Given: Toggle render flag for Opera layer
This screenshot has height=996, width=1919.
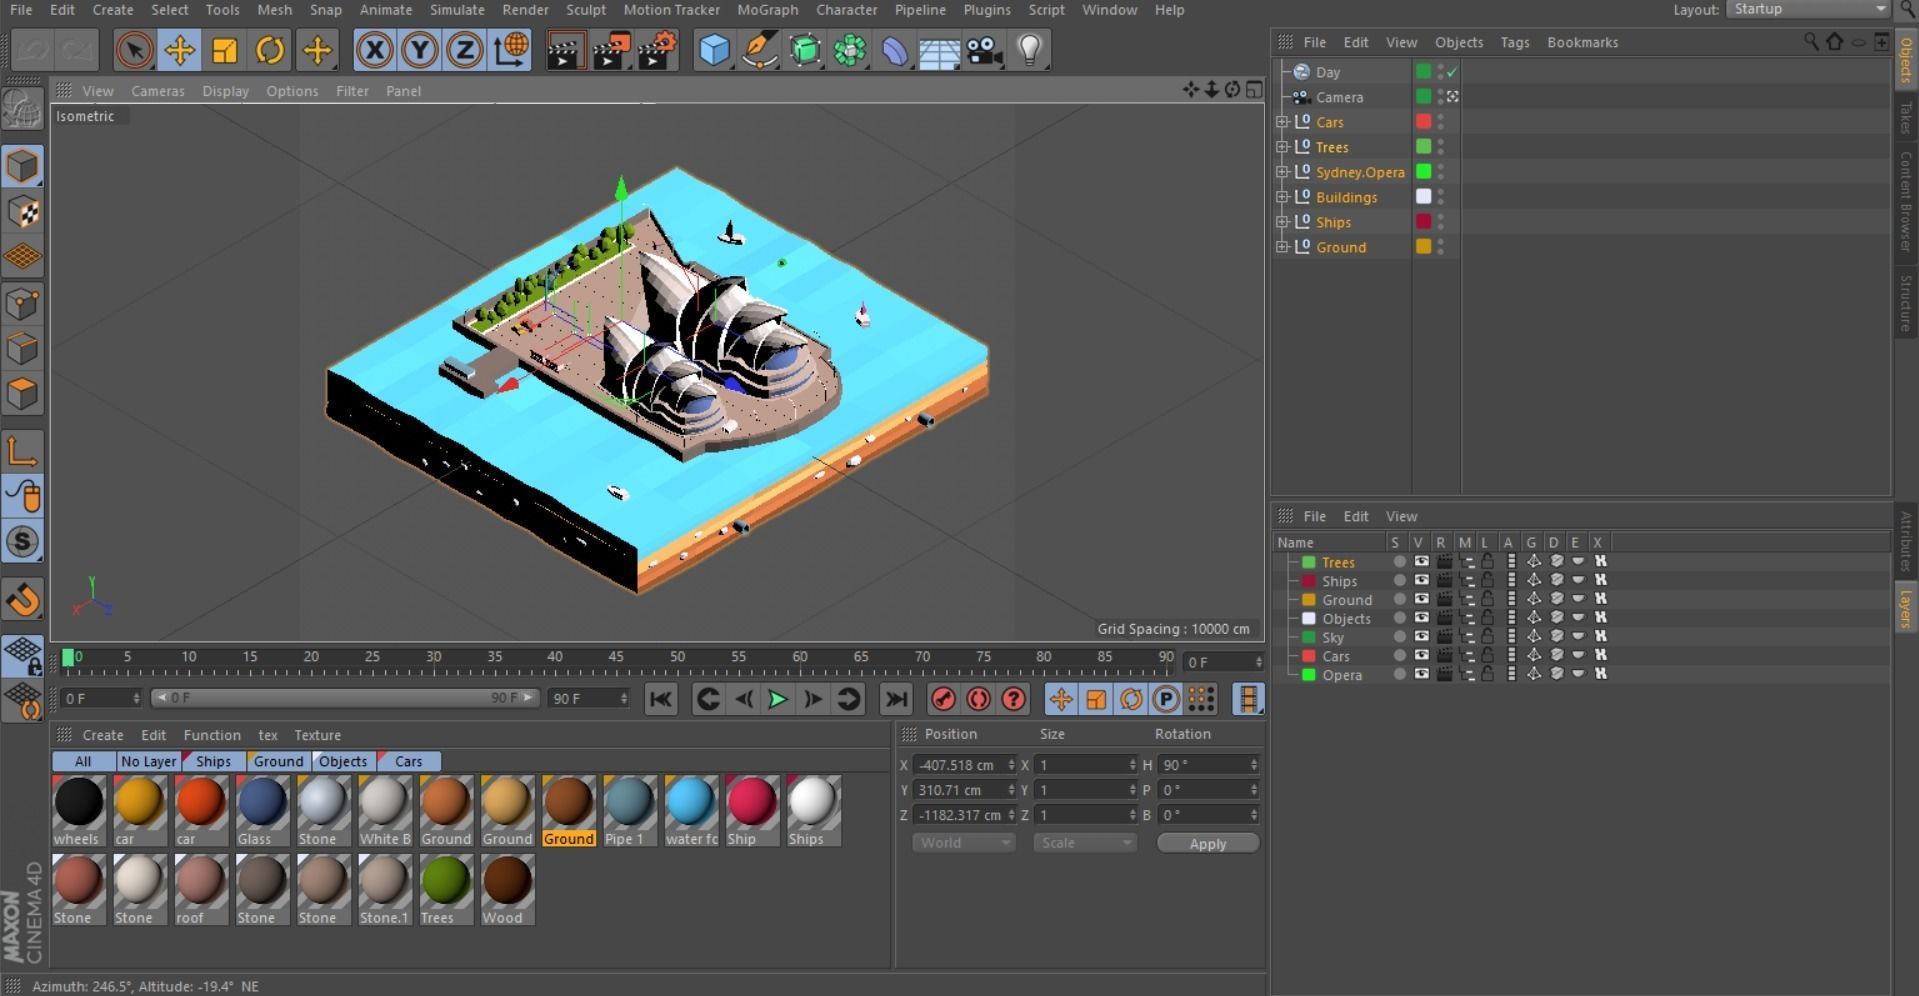Looking at the screenshot, I should [1444, 675].
